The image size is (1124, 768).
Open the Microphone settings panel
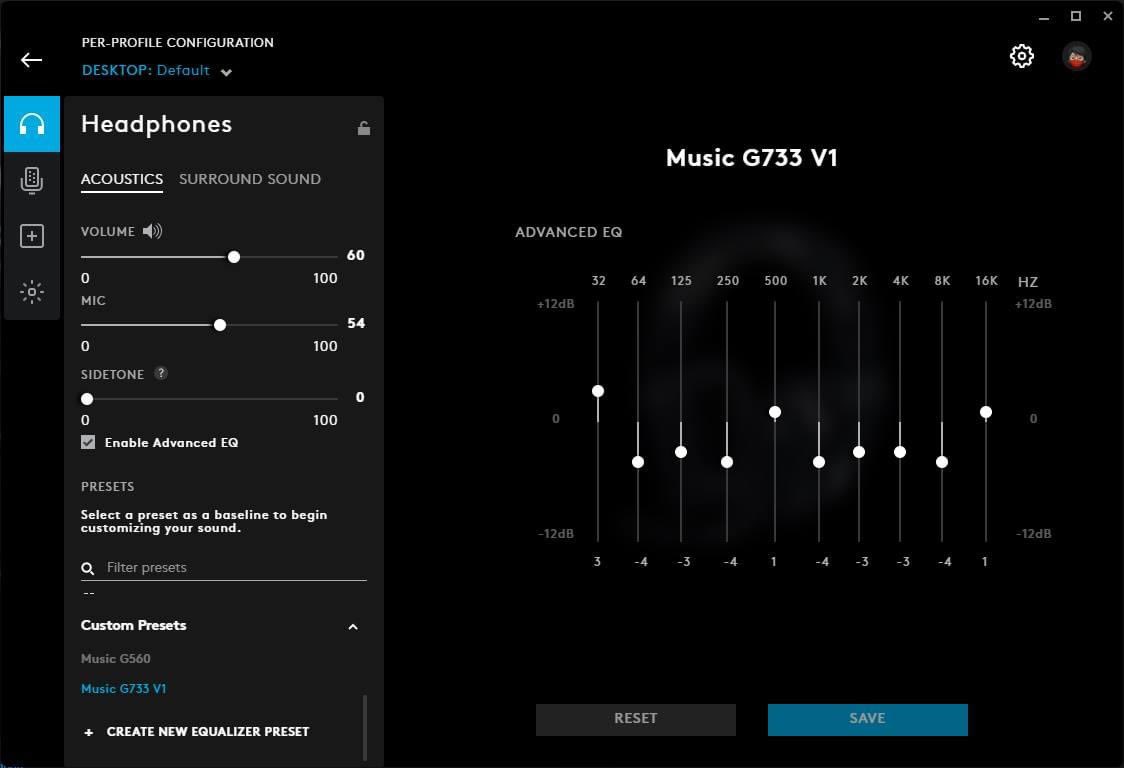coord(31,180)
